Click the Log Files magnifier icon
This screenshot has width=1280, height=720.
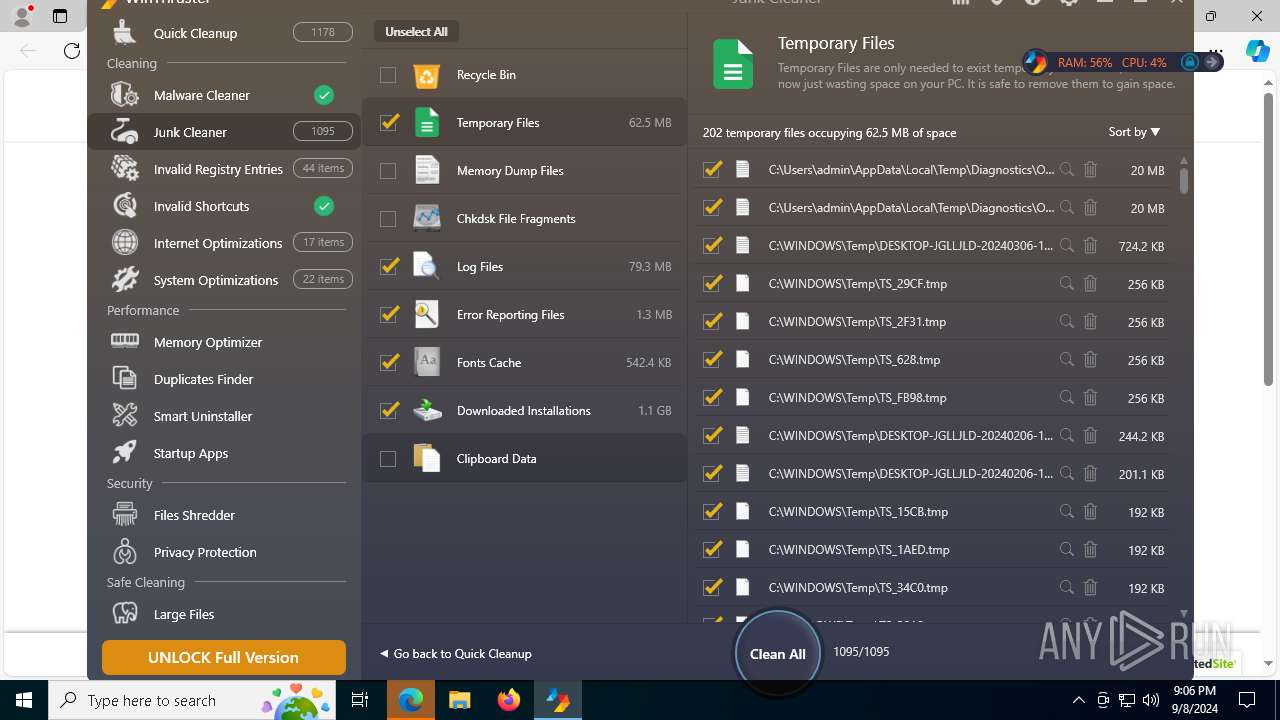pyautogui.click(x=427, y=266)
